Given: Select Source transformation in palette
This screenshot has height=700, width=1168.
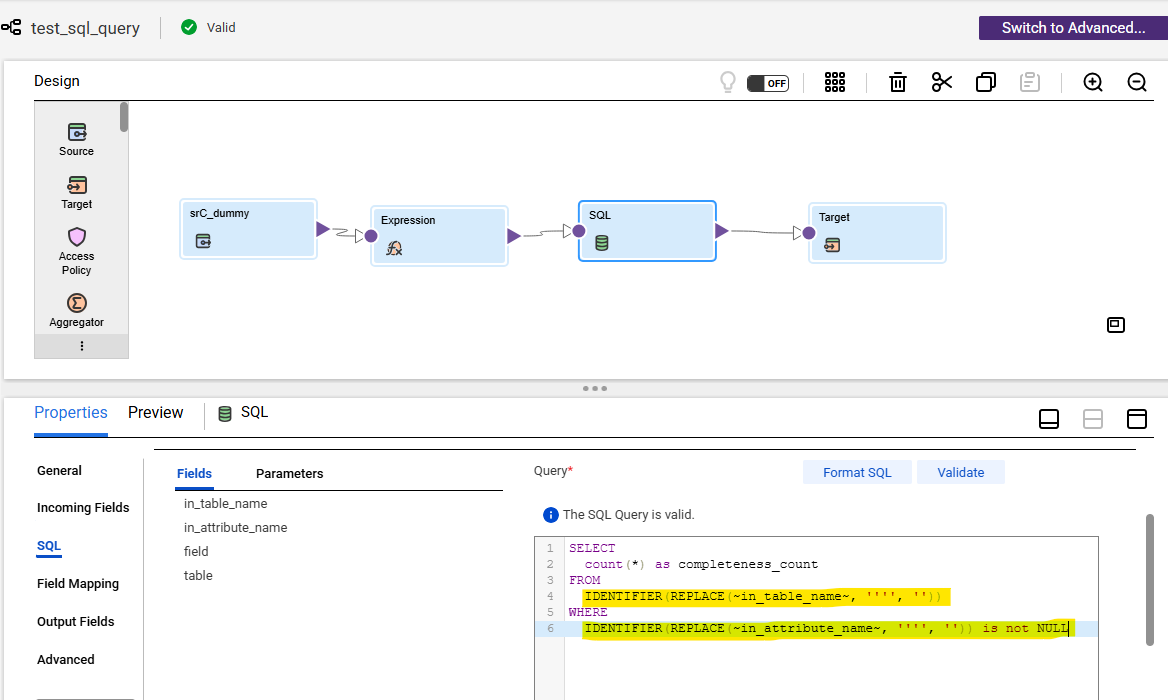Looking at the screenshot, I should pyautogui.click(x=77, y=140).
